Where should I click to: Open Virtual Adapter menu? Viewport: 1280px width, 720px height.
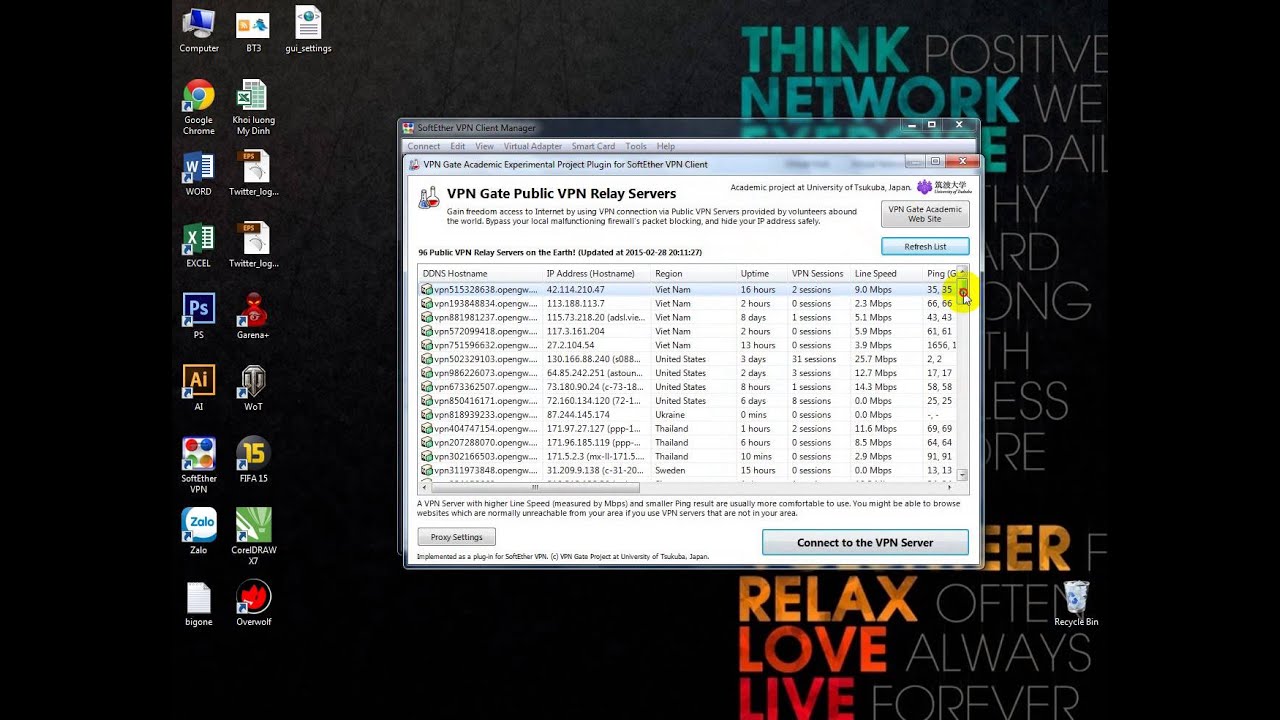pos(533,146)
